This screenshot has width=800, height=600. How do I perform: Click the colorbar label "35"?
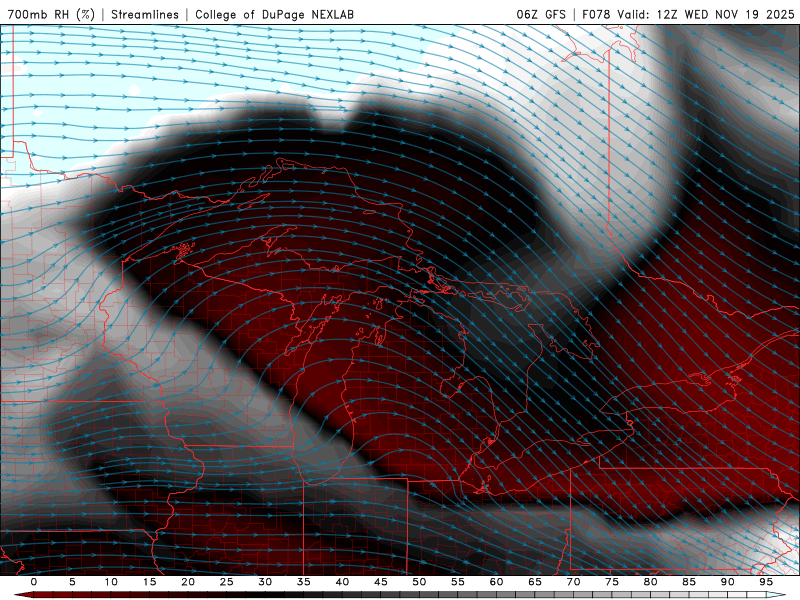tap(303, 582)
